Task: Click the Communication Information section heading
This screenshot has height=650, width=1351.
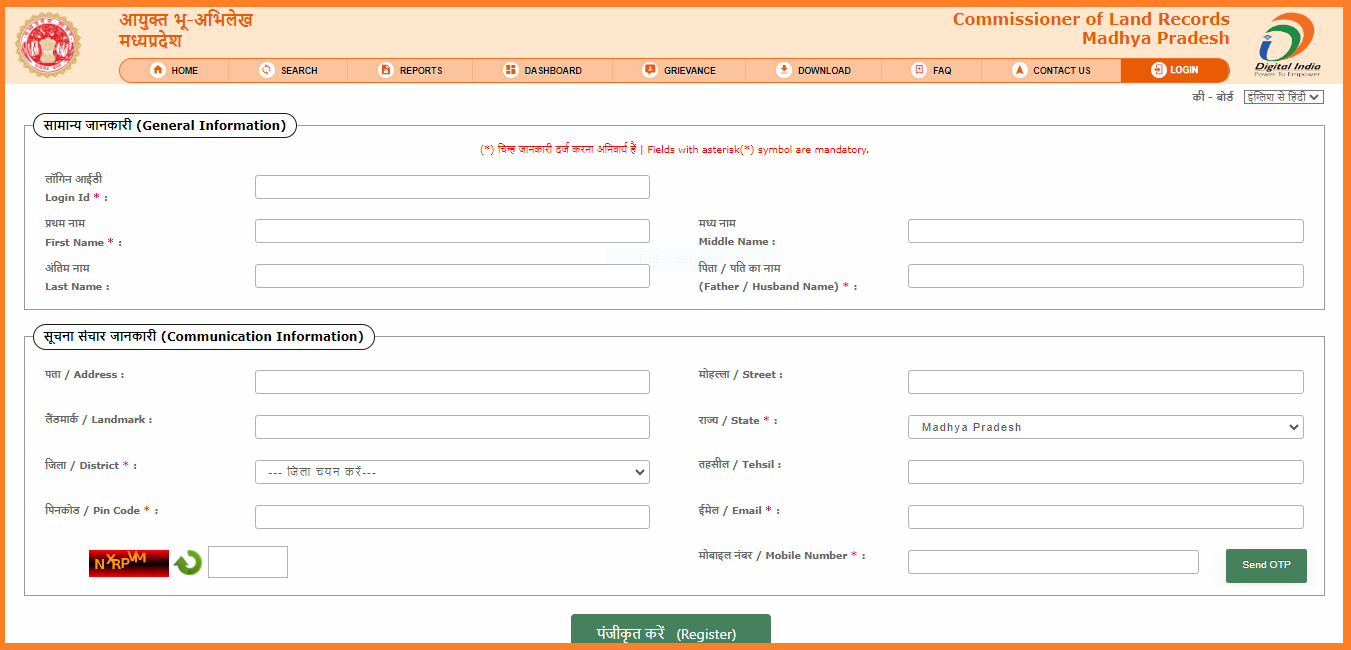Action: tap(204, 337)
